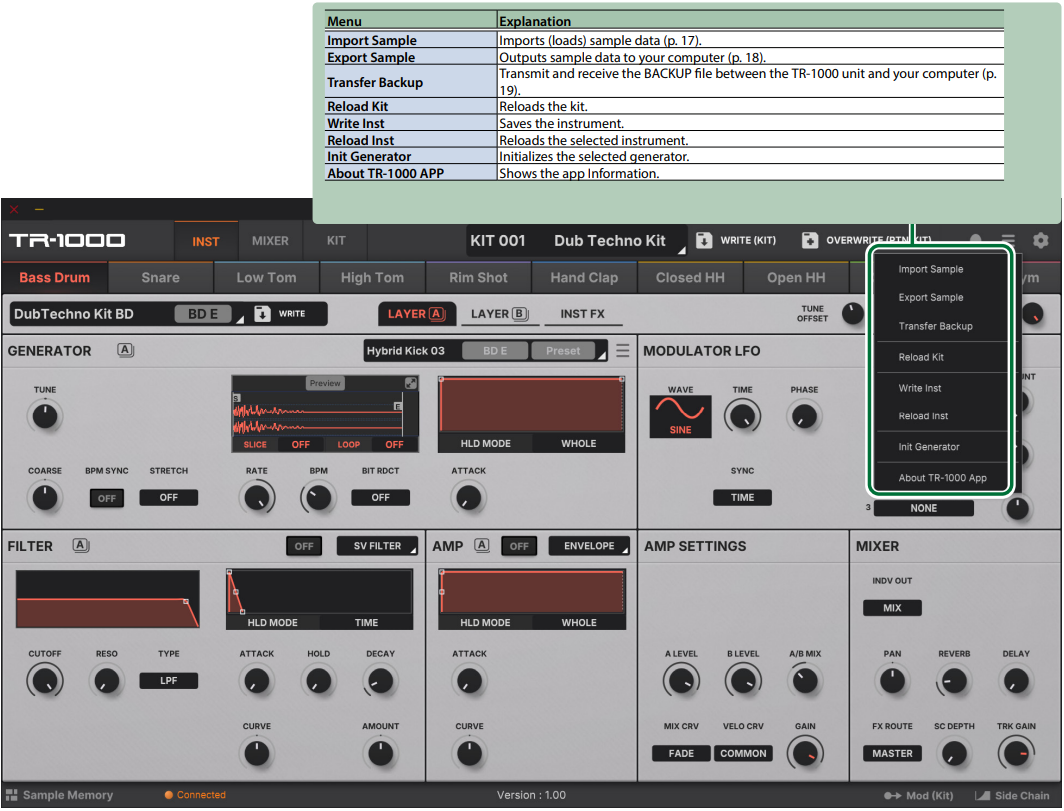Click the COARSE tune knob
The width and height of the screenshot is (1064, 811).
point(45,497)
